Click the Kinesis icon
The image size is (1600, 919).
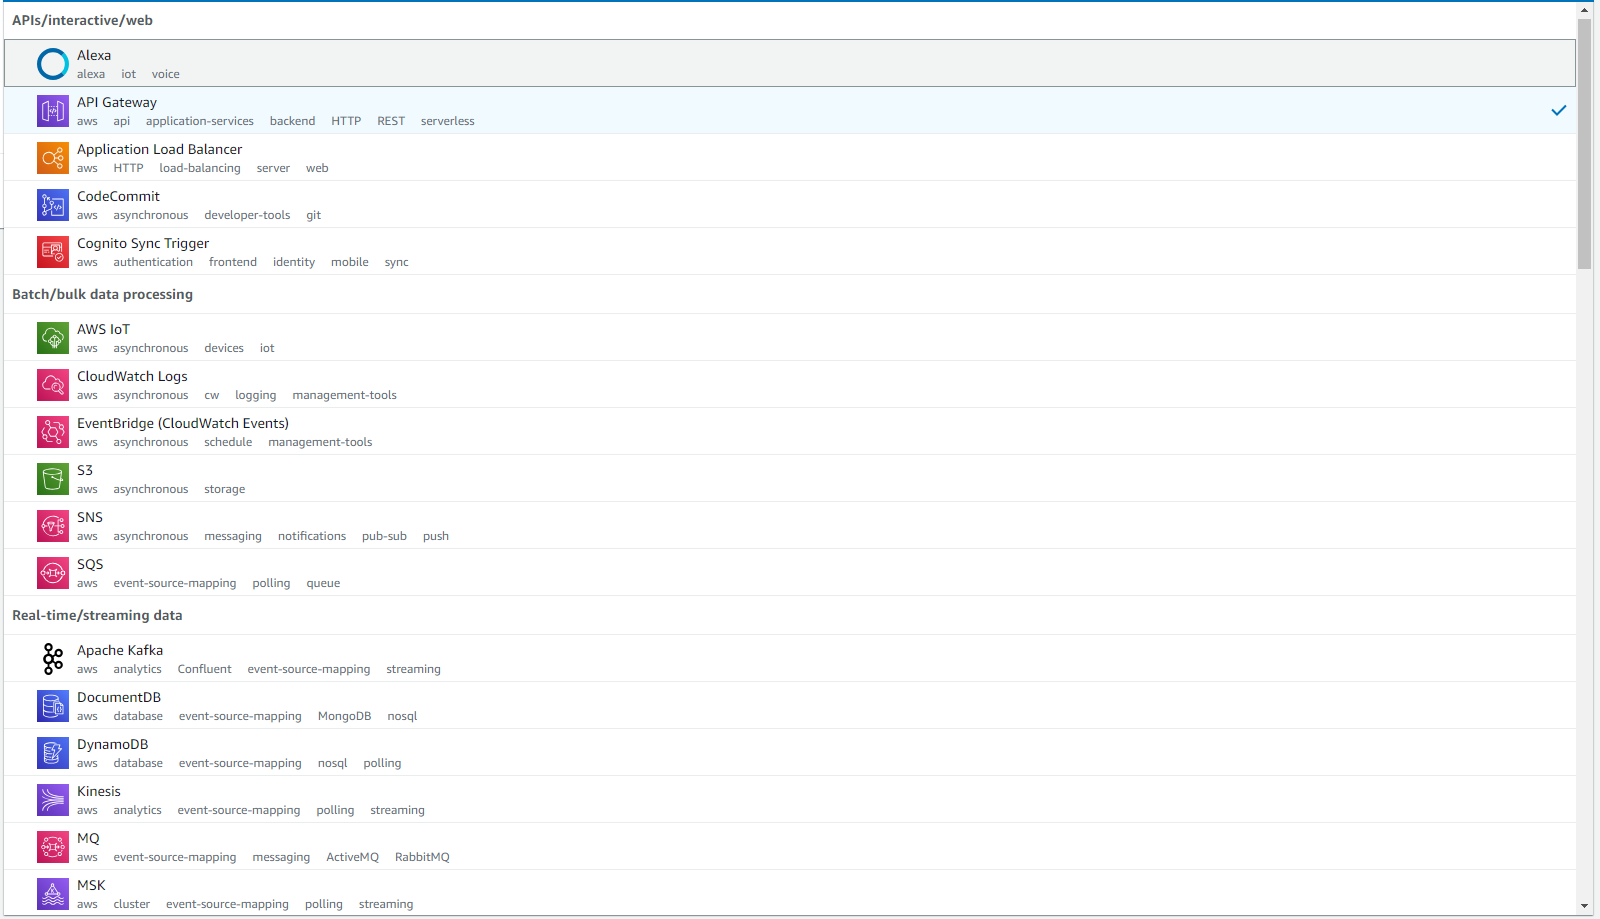[53, 800]
